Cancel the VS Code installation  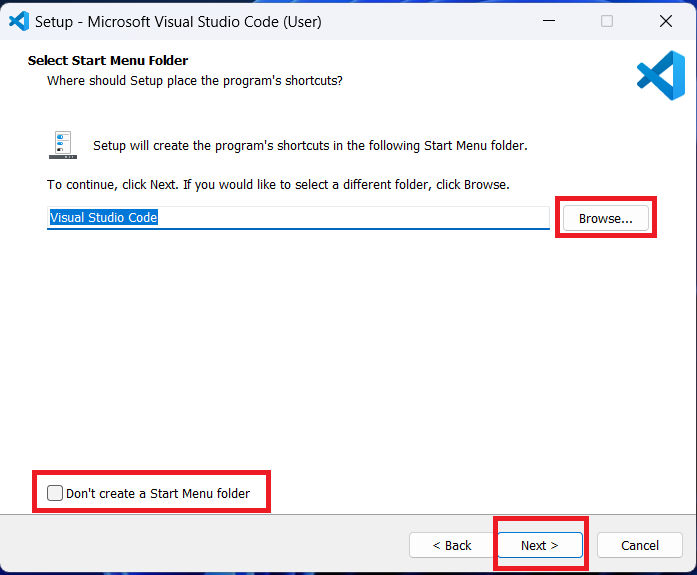coord(640,545)
